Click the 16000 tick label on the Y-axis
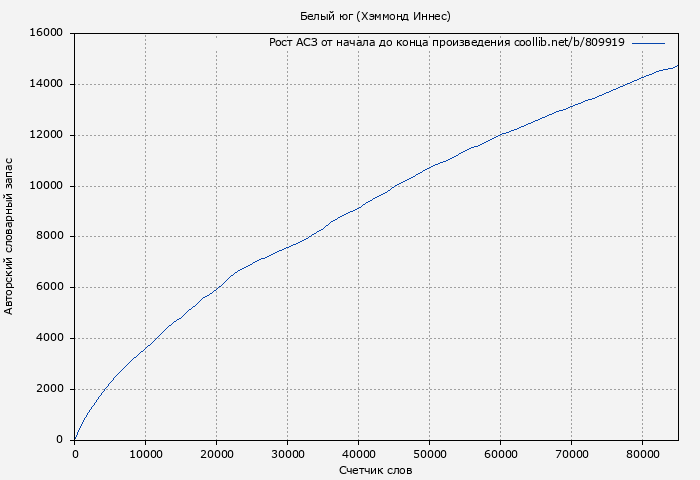The width and height of the screenshot is (700, 480). click(46, 33)
